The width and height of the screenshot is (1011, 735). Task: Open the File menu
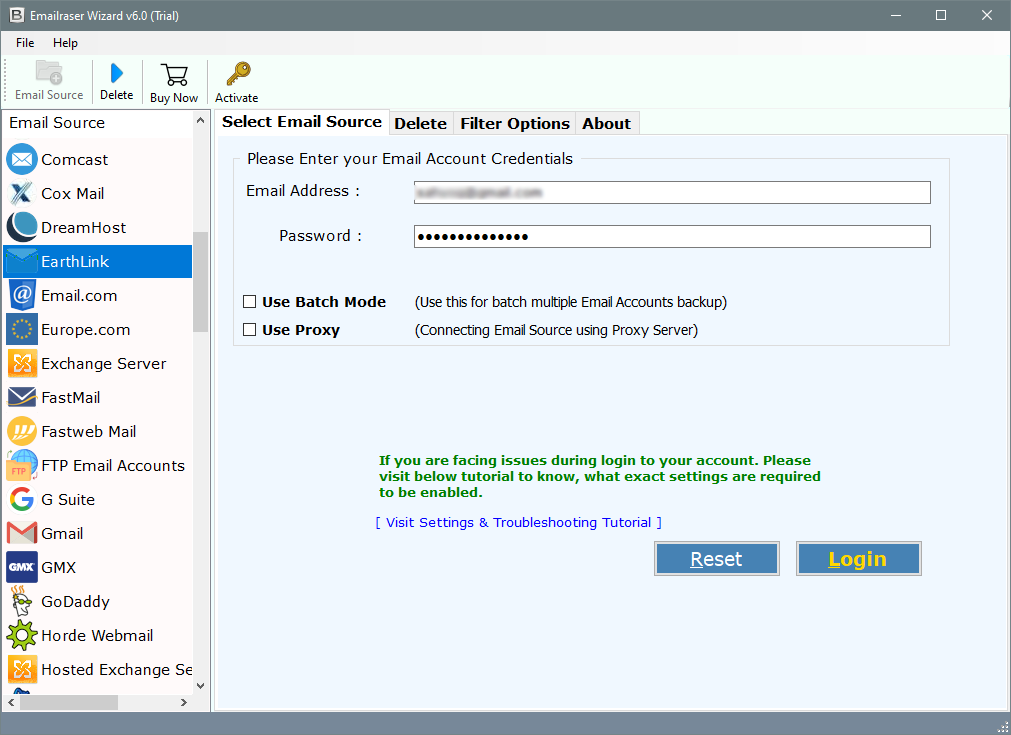[25, 43]
